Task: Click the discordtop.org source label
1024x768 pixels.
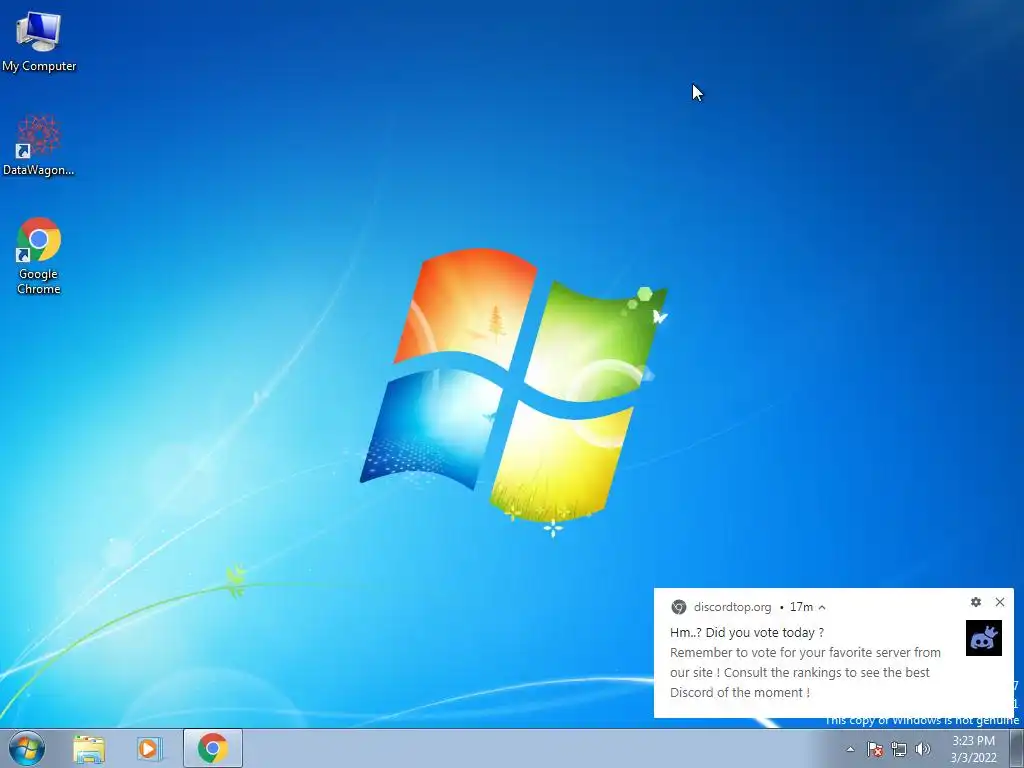Action: pos(732,607)
